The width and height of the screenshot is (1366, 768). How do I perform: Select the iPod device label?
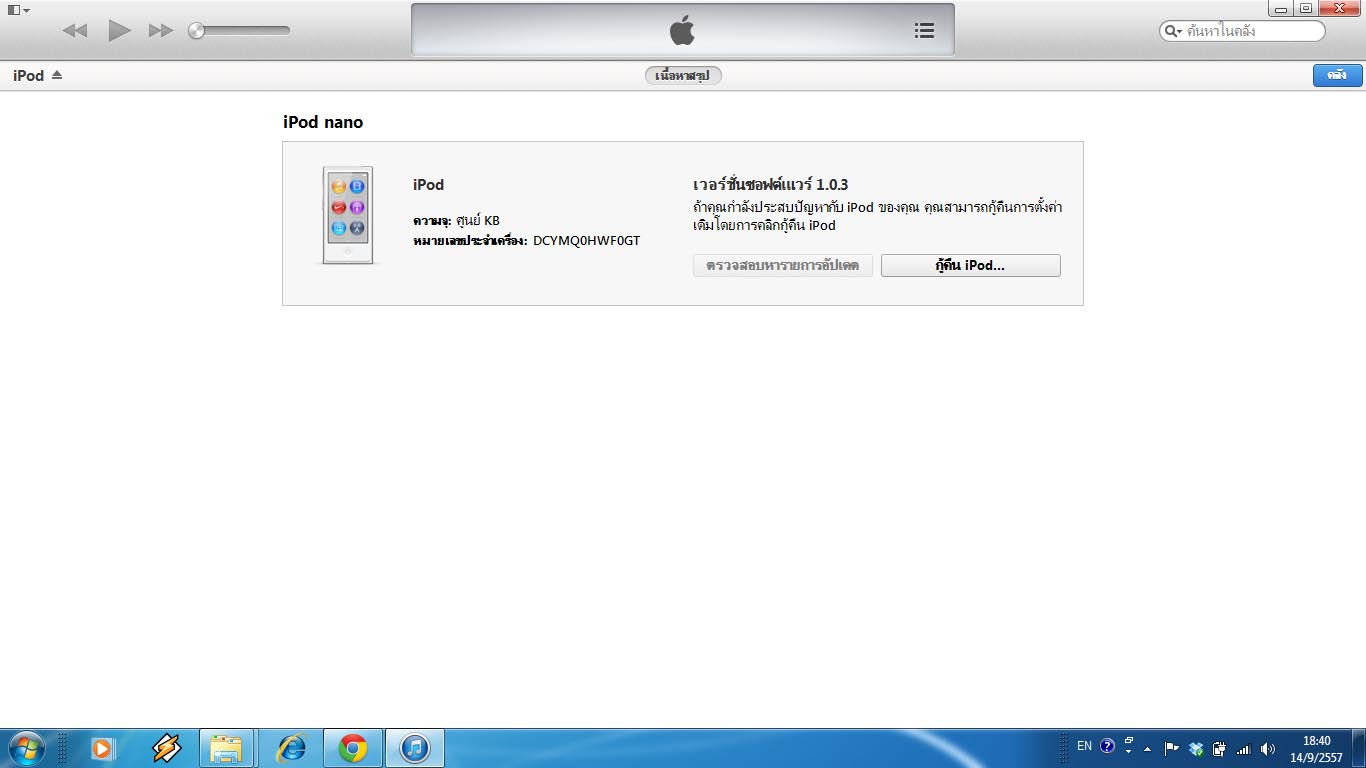pos(28,75)
